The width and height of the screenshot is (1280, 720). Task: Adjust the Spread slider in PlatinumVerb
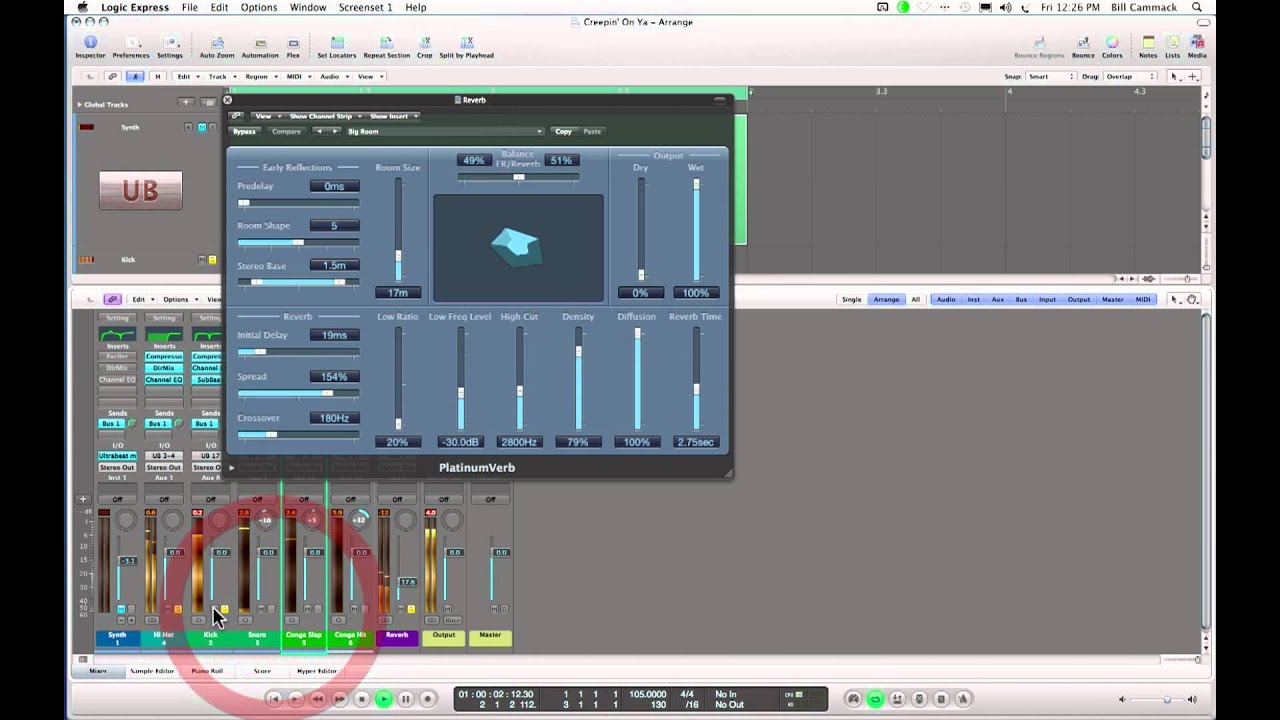(298, 393)
